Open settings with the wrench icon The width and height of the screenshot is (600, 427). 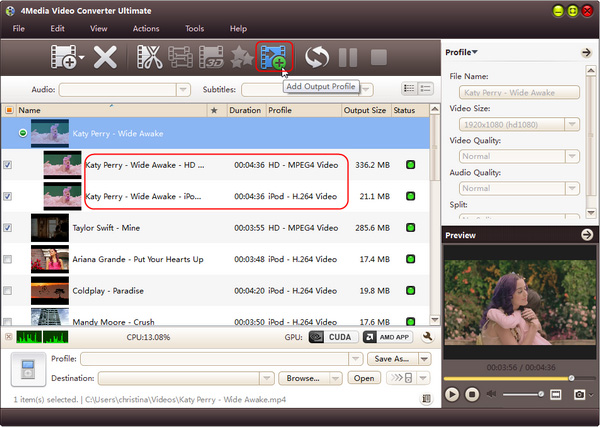[427, 337]
